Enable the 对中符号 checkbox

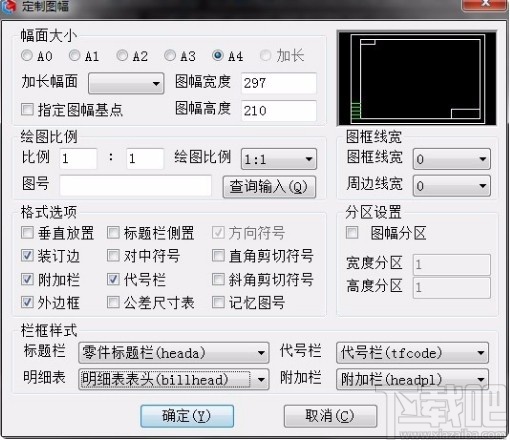click(113, 256)
